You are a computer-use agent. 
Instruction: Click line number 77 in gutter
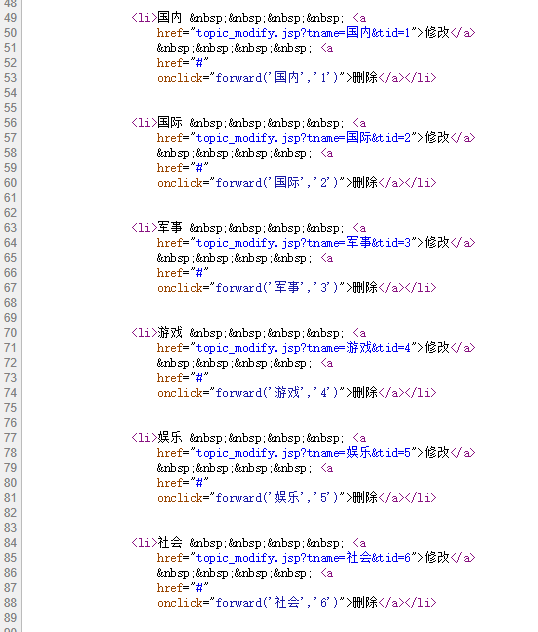(10, 438)
